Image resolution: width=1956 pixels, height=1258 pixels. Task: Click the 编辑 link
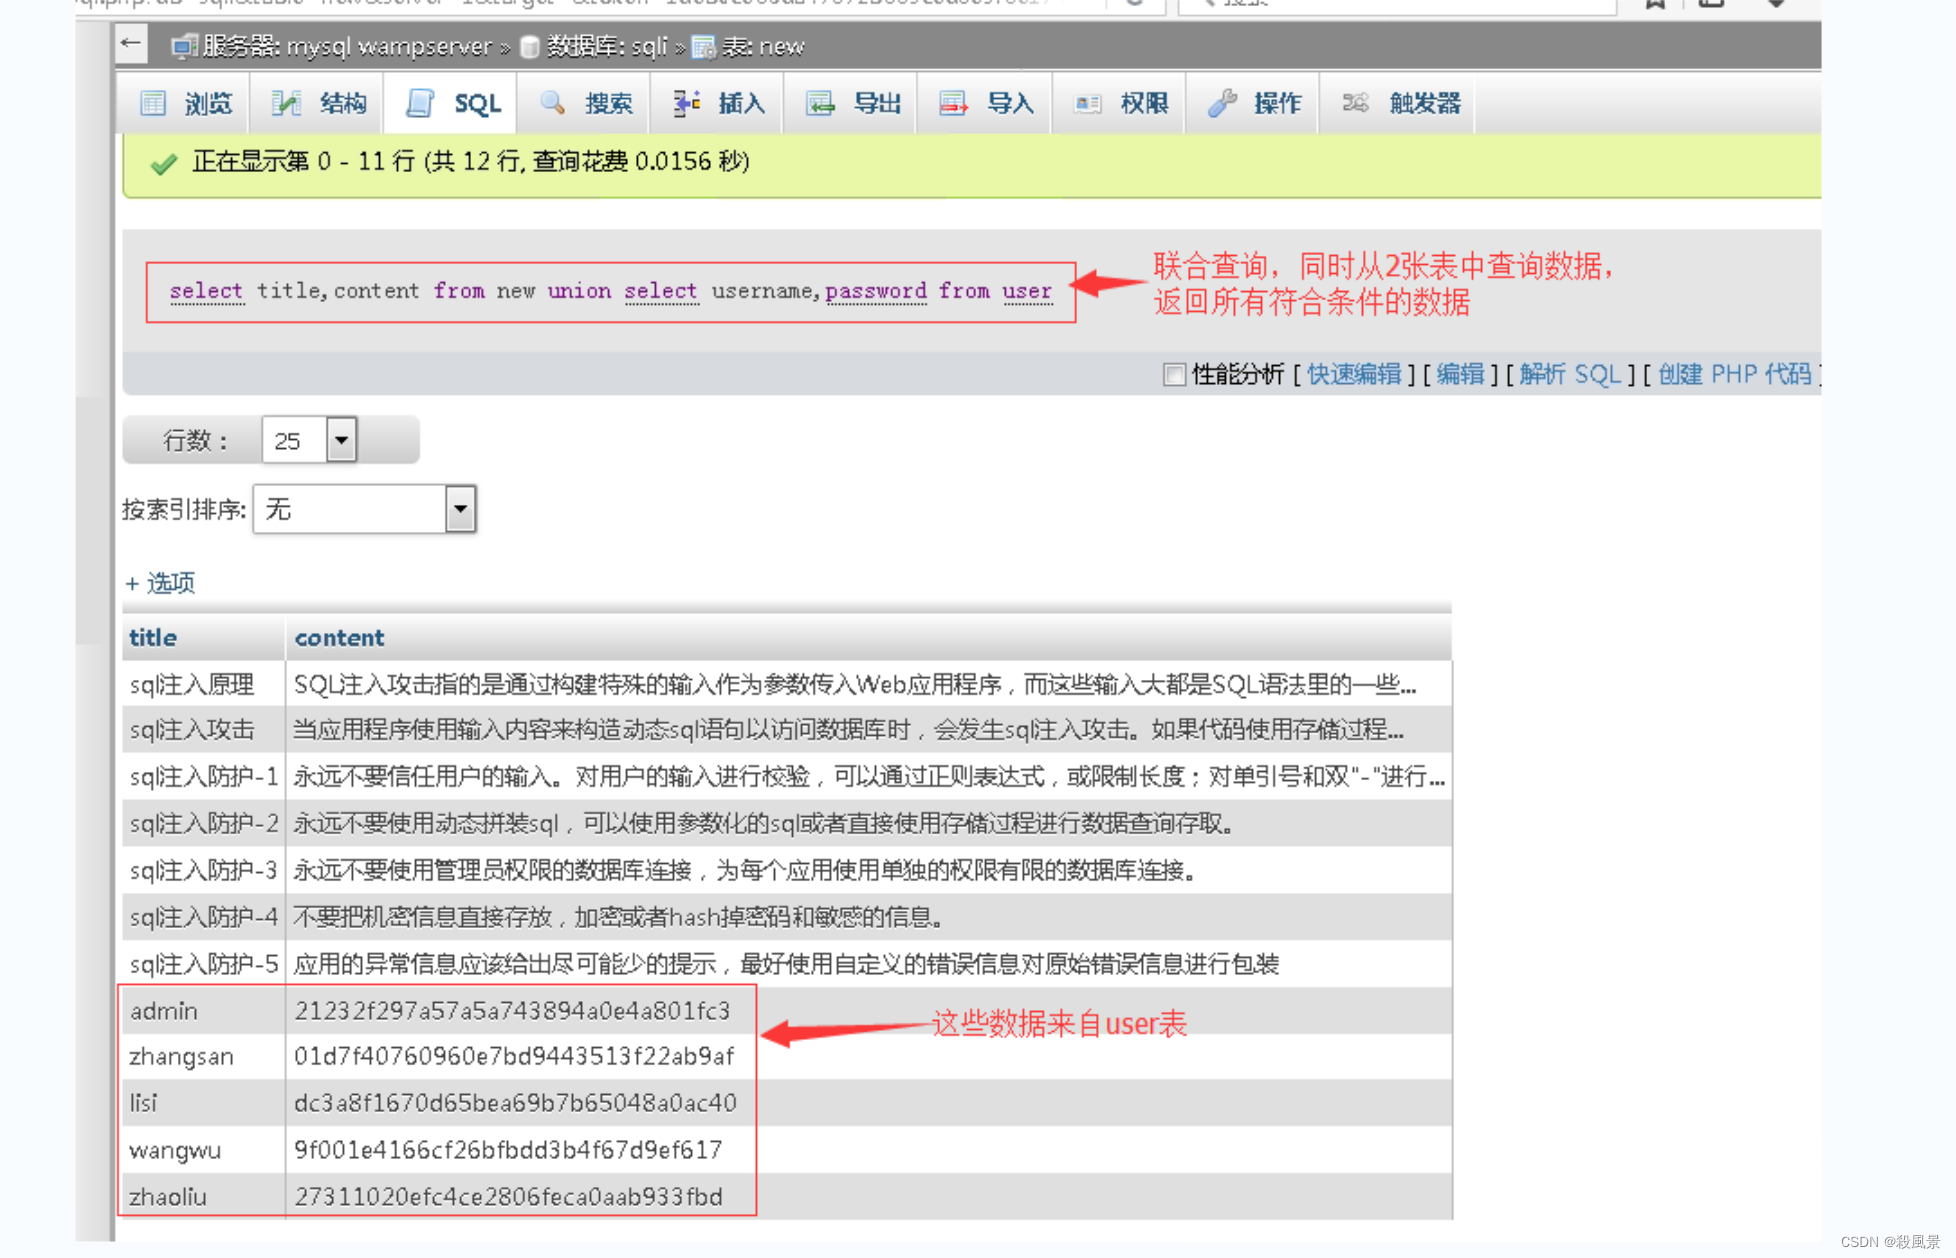pos(1460,374)
